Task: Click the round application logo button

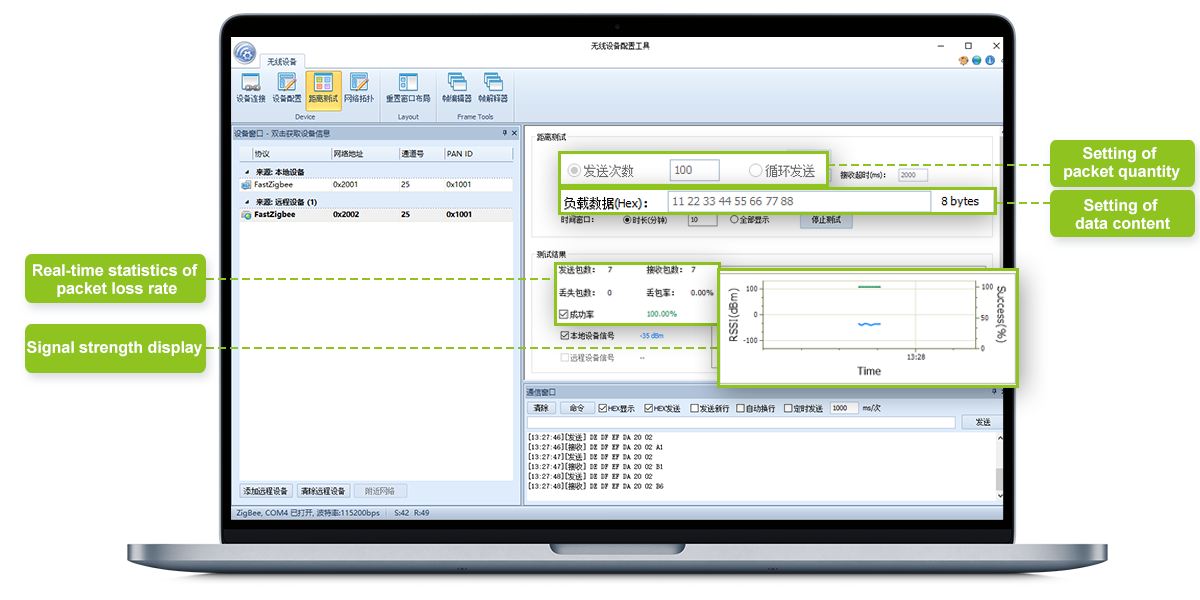Action: pyautogui.click(x=245, y=53)
